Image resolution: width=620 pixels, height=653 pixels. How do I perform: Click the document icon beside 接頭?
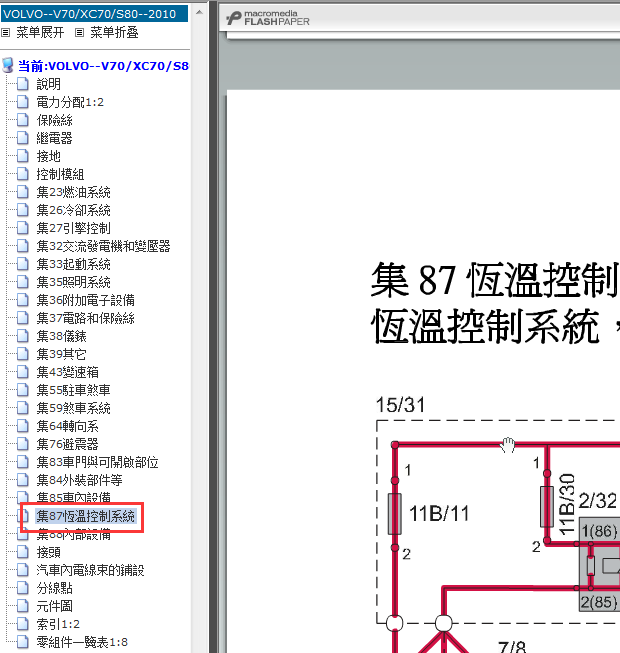point(23,552)
